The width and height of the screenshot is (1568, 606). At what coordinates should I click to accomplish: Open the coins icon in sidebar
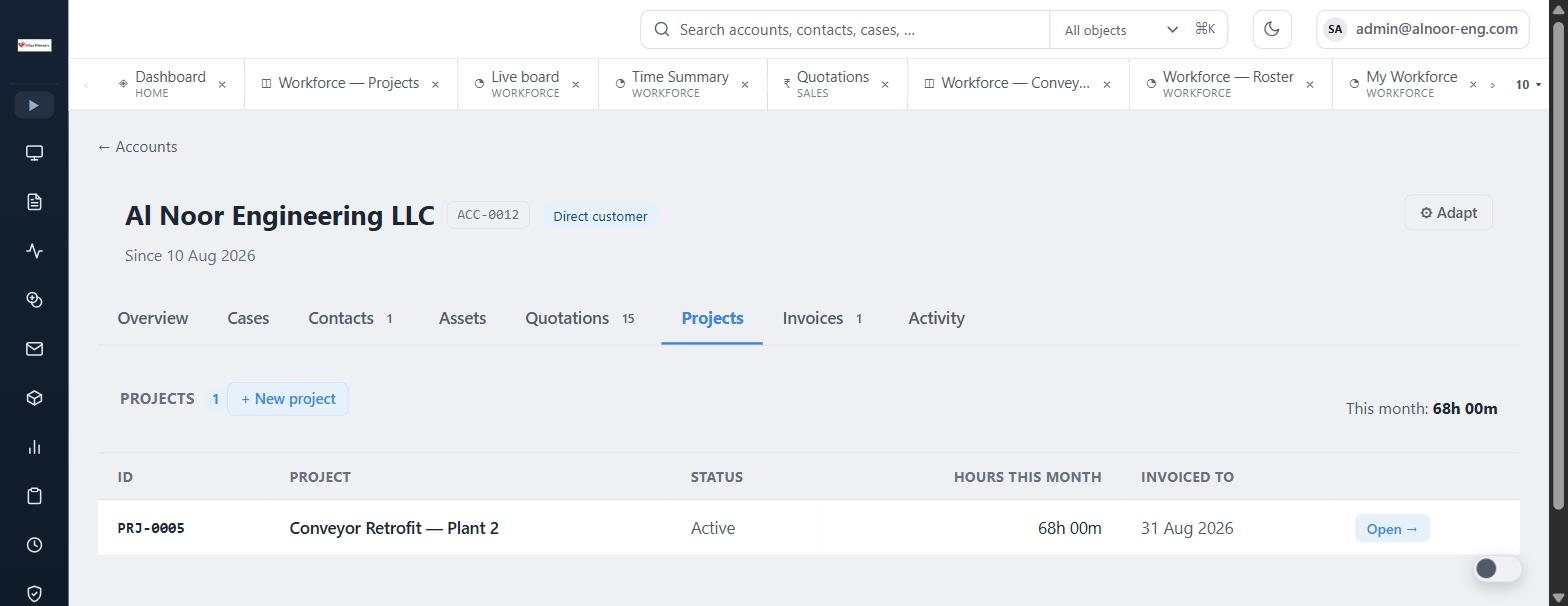[x=34, y=300]
